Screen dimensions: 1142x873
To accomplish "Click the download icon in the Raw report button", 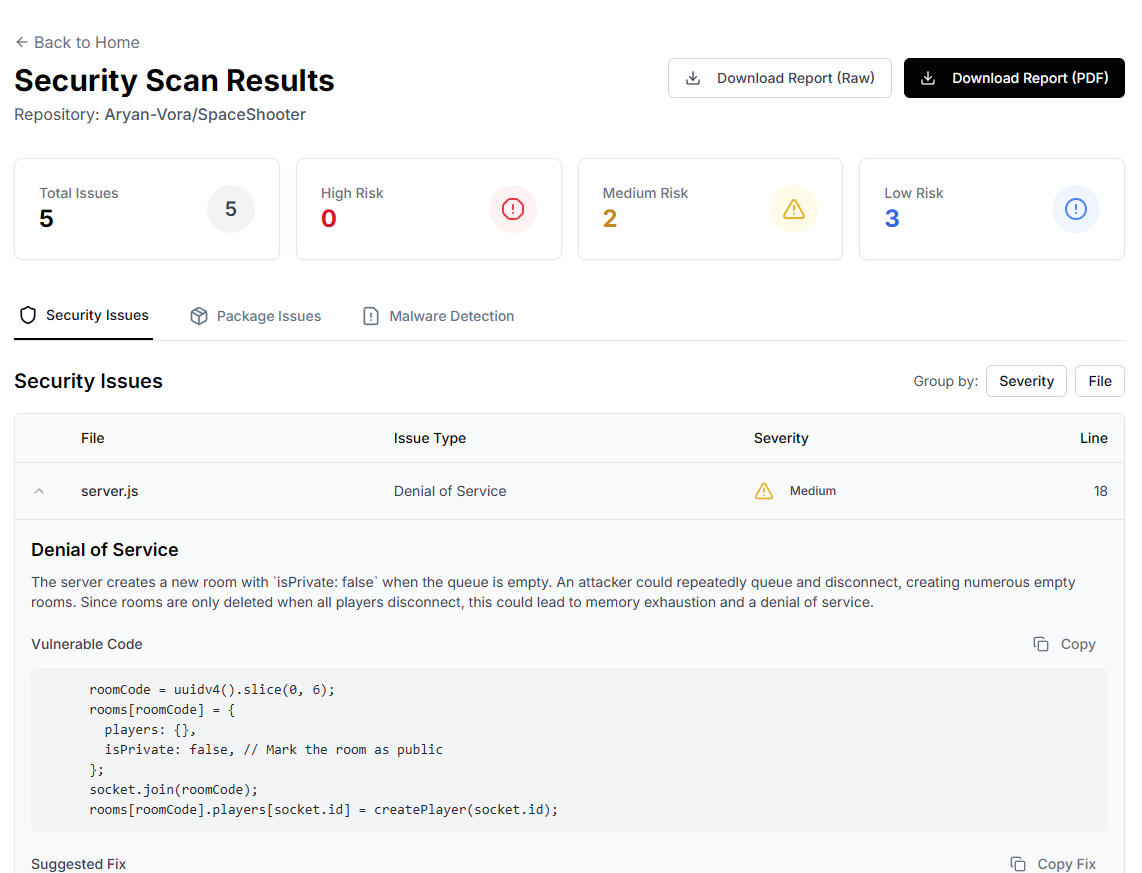I will [x=693, y=78].
